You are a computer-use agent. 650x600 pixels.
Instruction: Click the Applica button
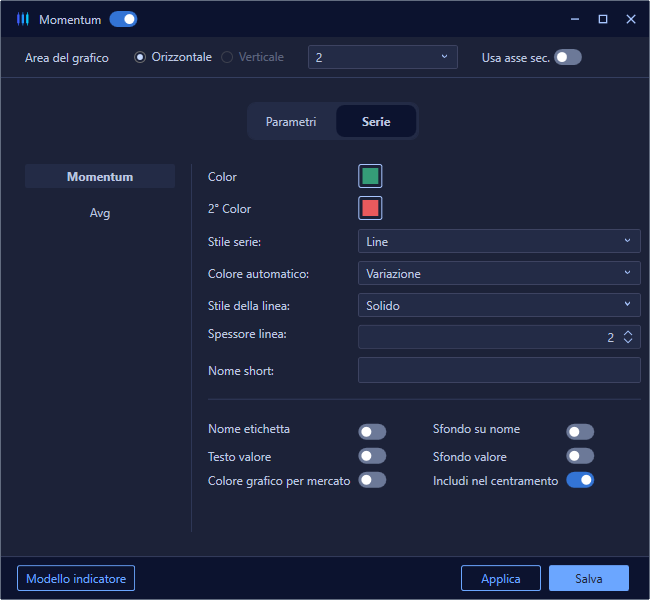point(501,578)
